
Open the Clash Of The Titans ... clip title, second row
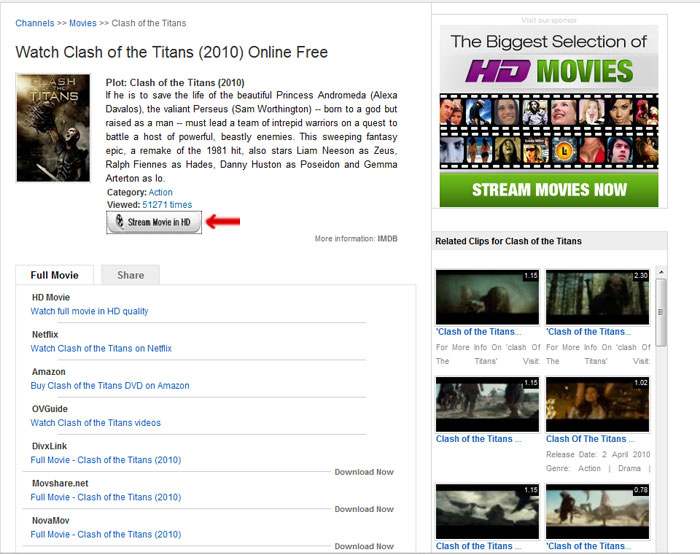(x=590, y=439)
